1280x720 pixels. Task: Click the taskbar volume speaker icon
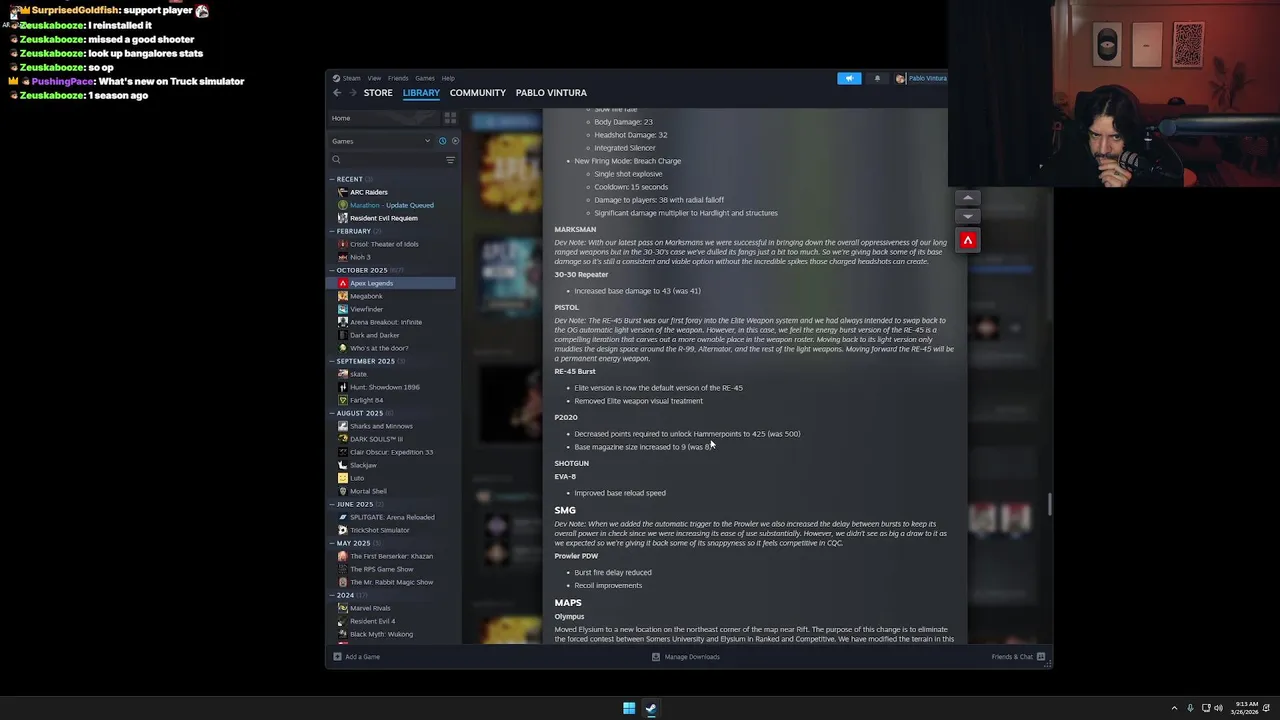tap(1218, 708)
